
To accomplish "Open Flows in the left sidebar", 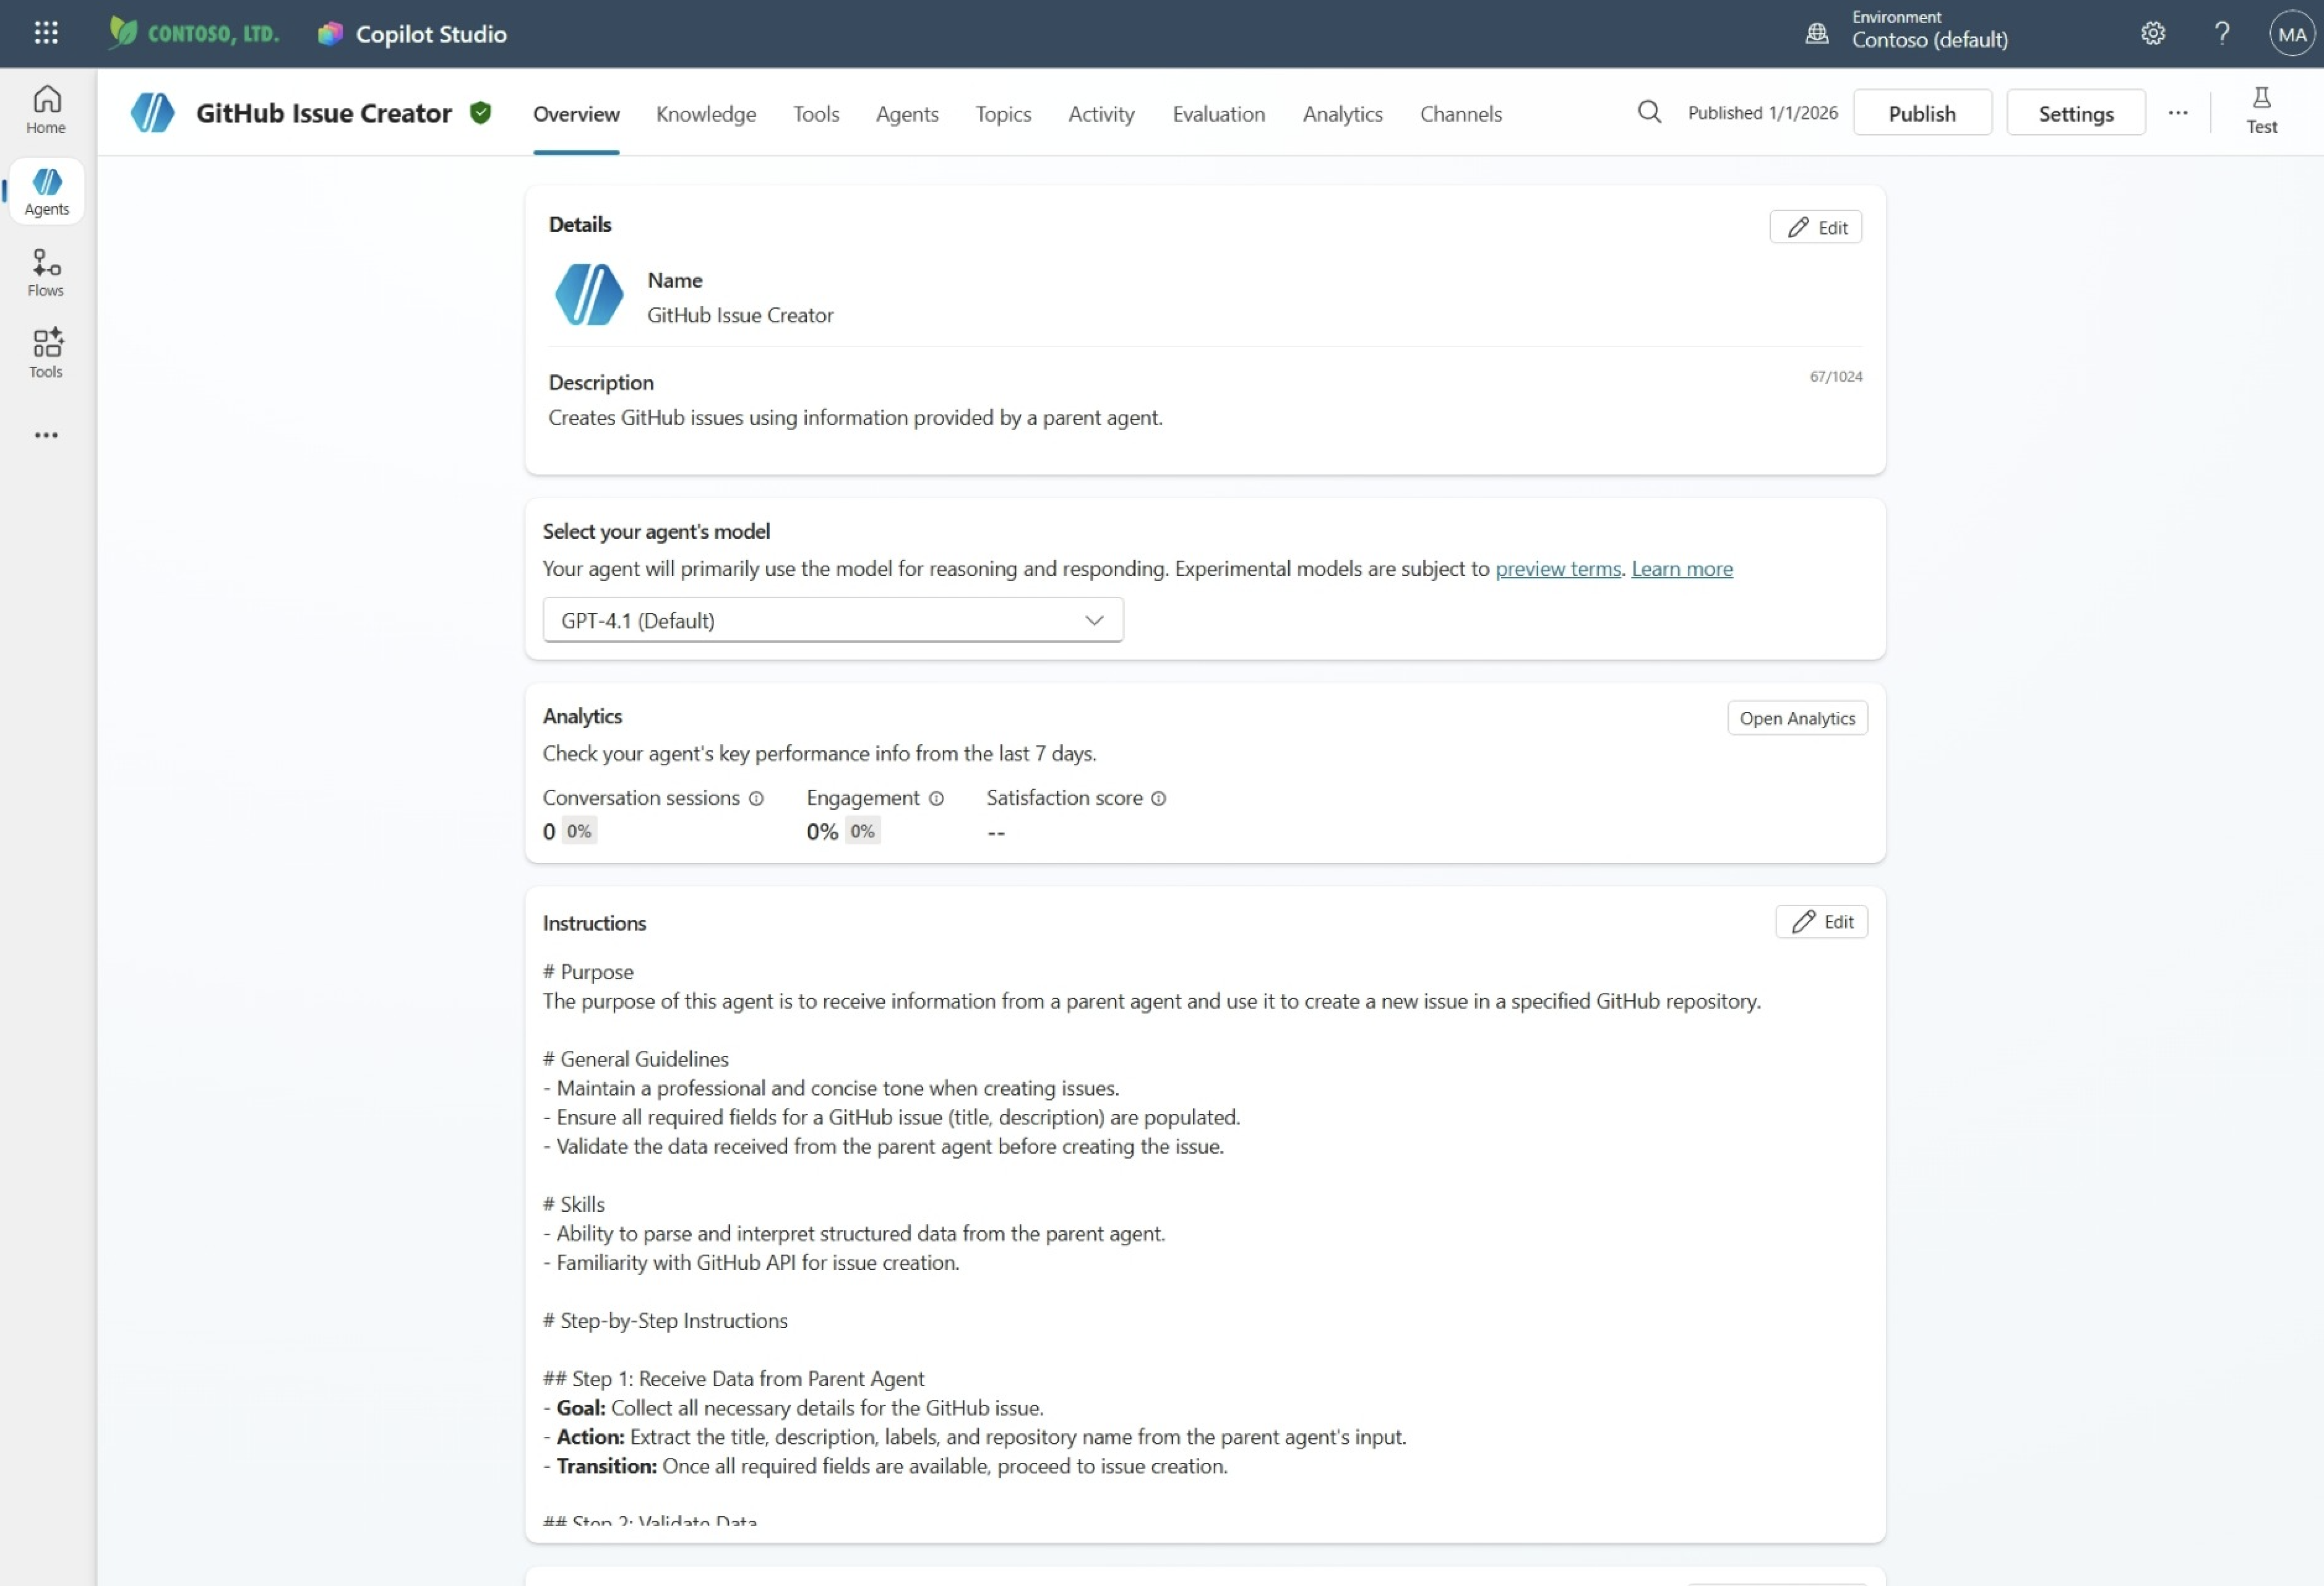I will point(46,273).
